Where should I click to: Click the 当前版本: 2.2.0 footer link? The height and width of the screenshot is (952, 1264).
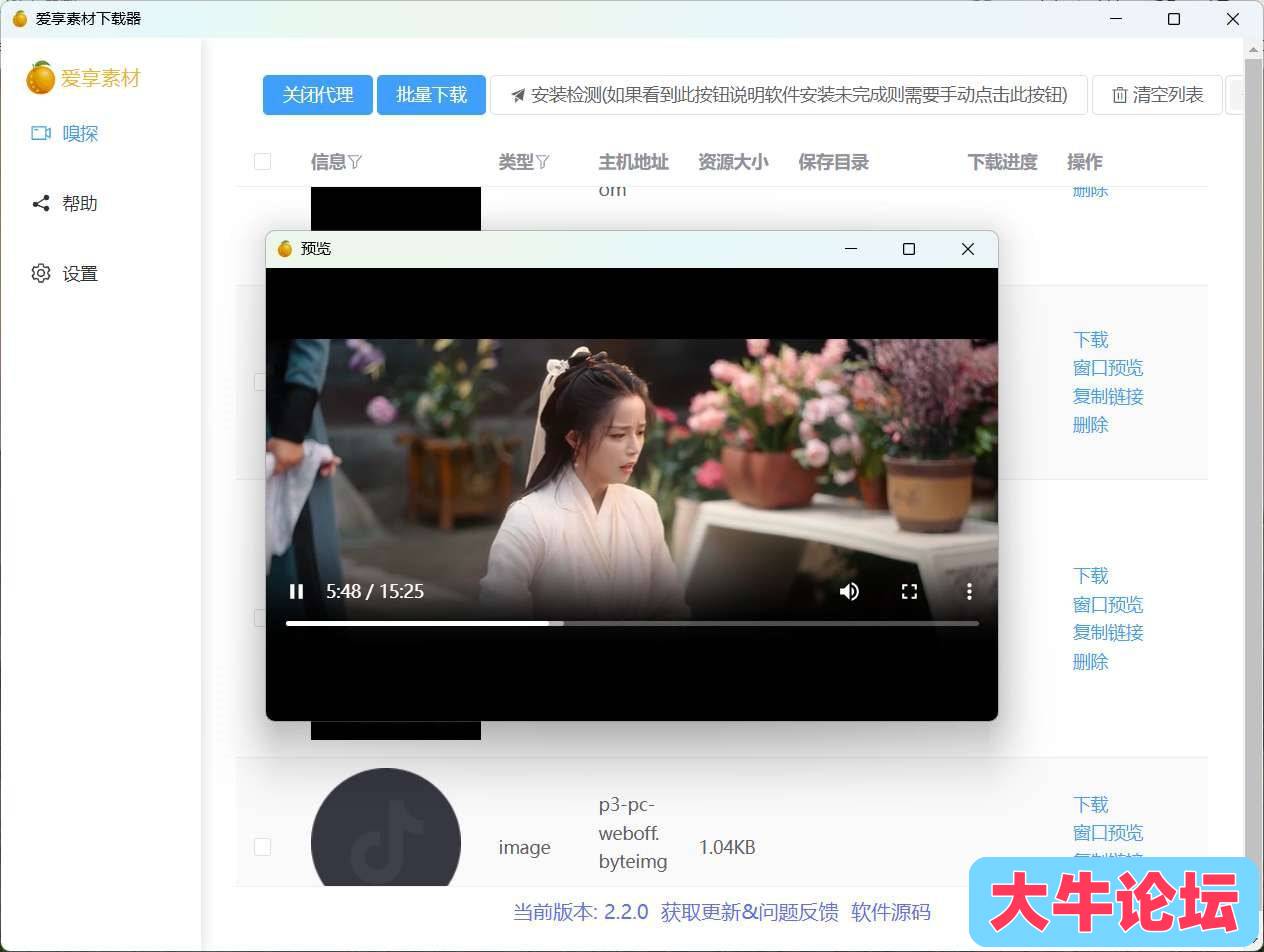click(x=580, y=912)
